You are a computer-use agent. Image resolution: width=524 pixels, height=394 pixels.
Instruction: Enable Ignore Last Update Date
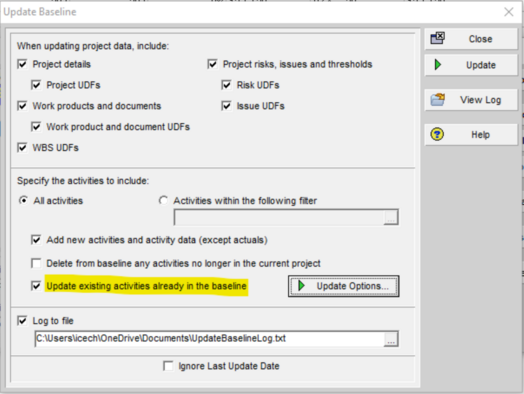(168, 366)
